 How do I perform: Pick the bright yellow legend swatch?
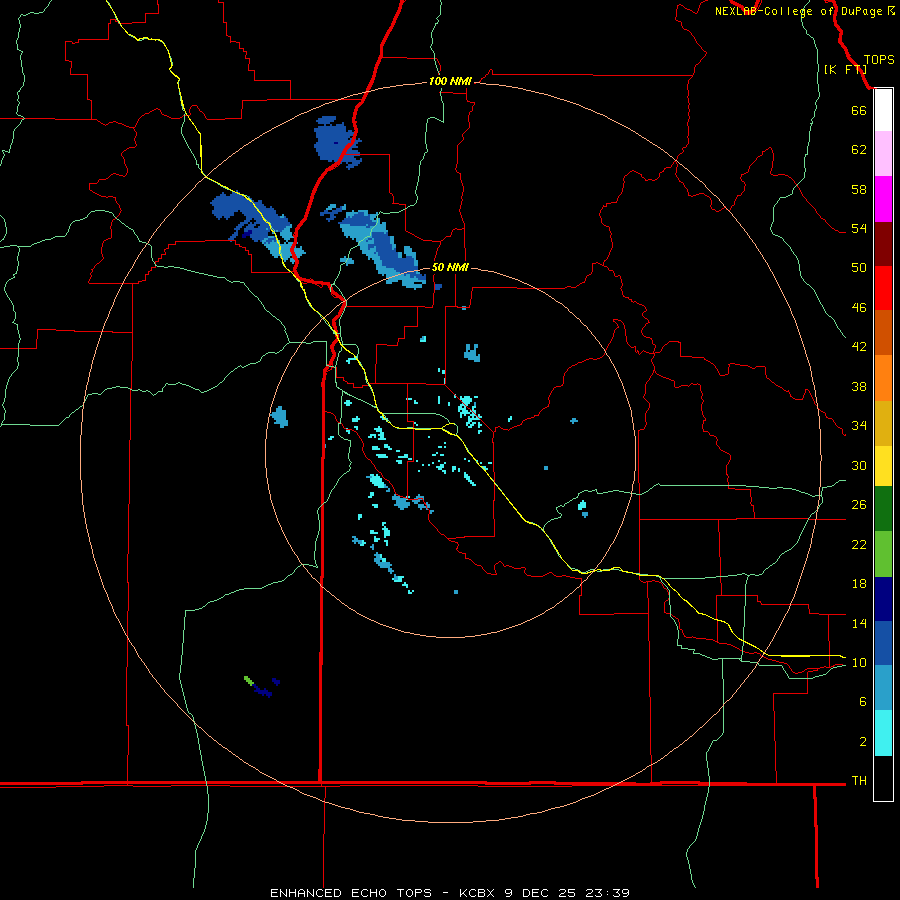(x=883, y=465)
